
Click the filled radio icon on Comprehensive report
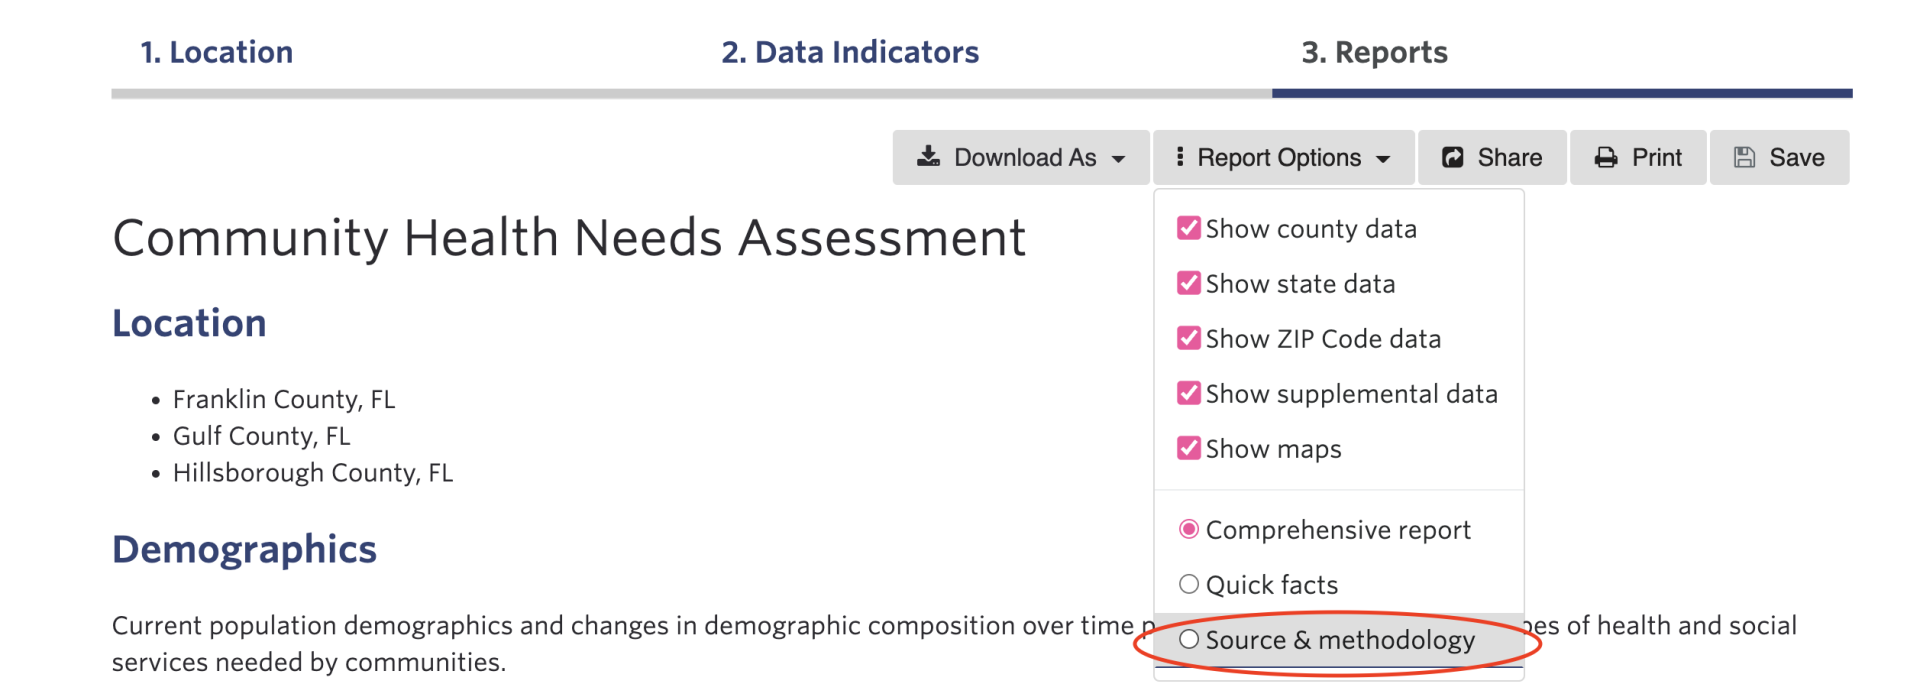pyautogui.click(x=1189, y=530)
